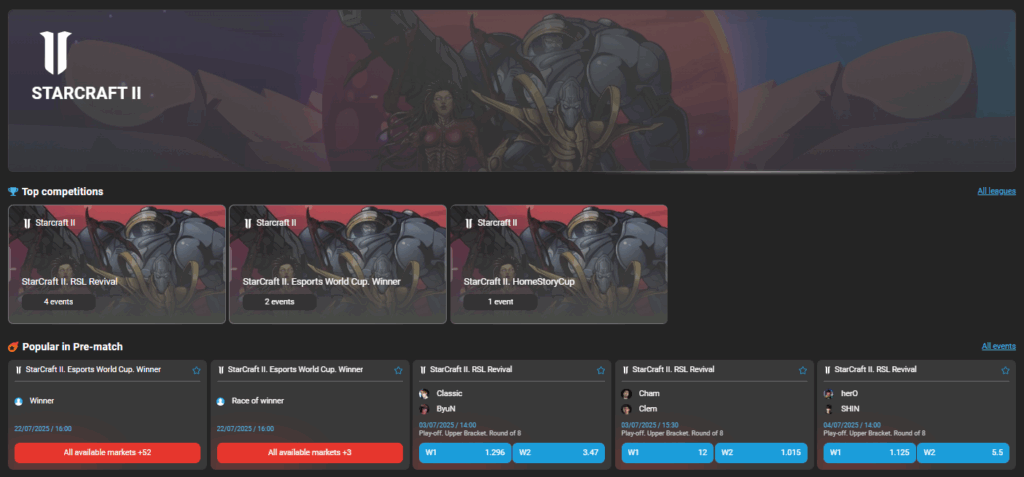Pick W2 odds 5.5 for SHIN

tap(963, 453)
